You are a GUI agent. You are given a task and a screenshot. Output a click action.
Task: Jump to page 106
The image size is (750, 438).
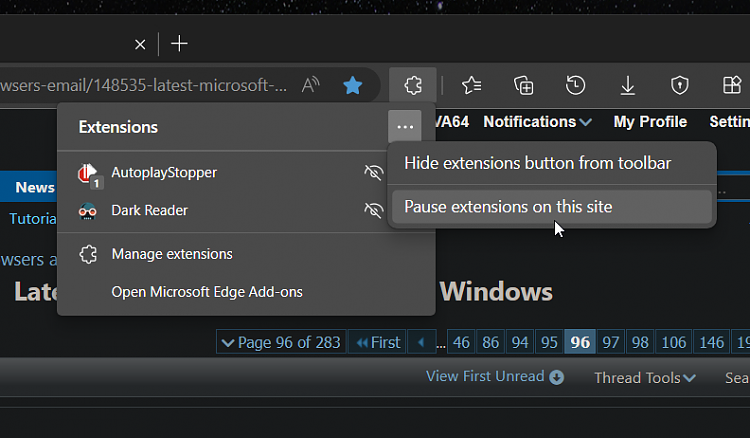click(674, 342)
